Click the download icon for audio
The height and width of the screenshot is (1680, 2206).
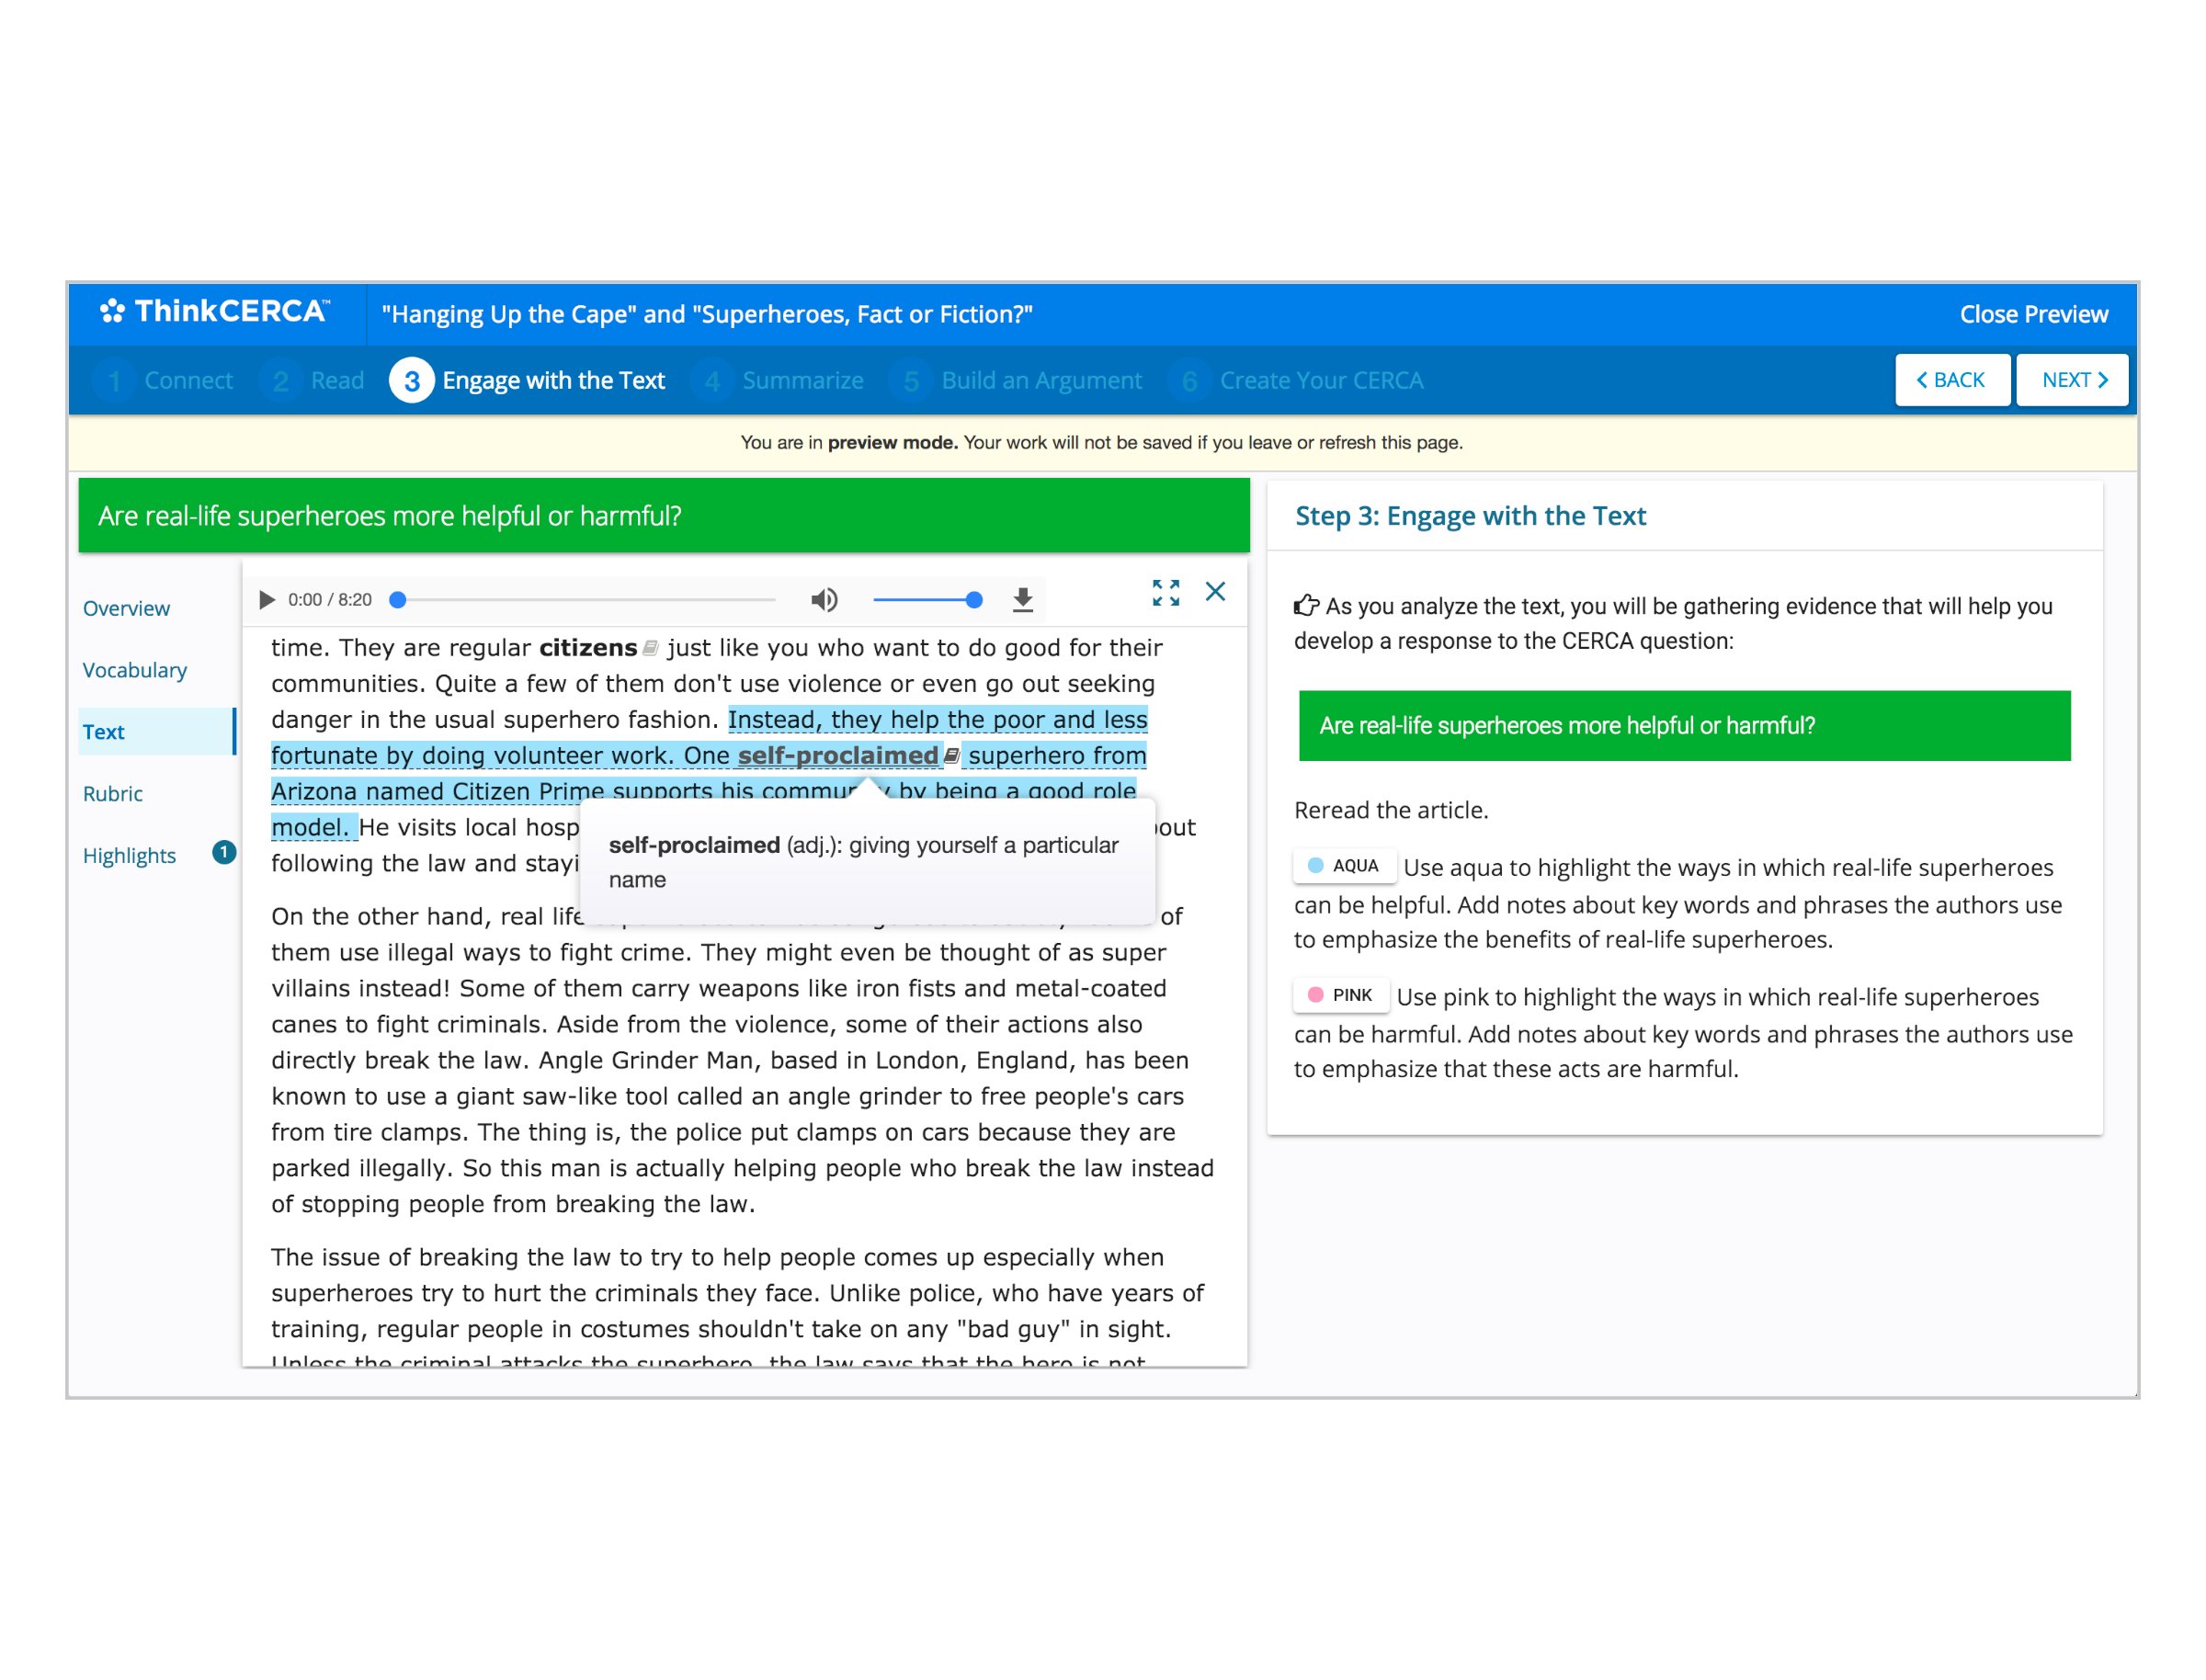click(1026, 600)
